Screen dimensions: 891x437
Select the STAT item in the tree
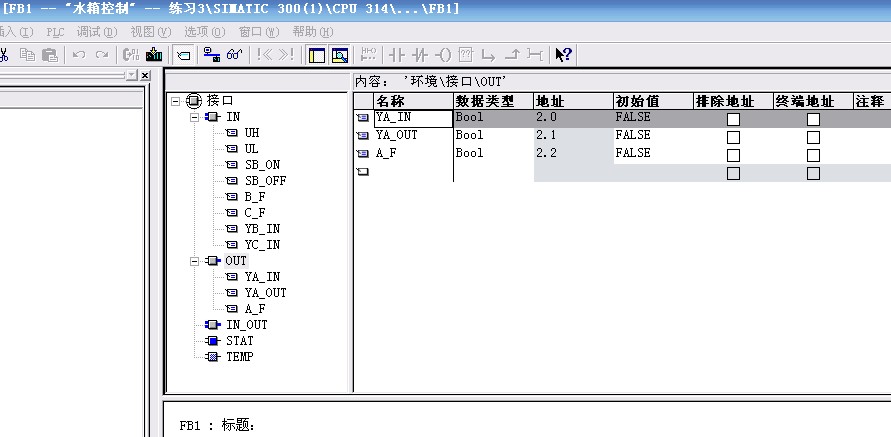coord(239,341)
